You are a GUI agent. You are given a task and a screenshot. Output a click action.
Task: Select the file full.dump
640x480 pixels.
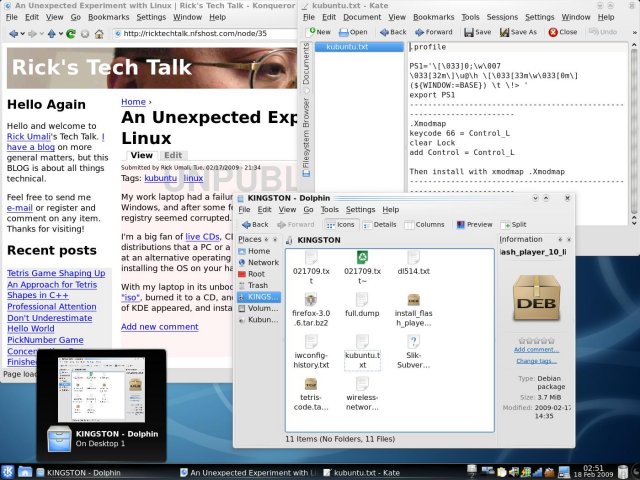pyautogui.click(x=362, y=305)
